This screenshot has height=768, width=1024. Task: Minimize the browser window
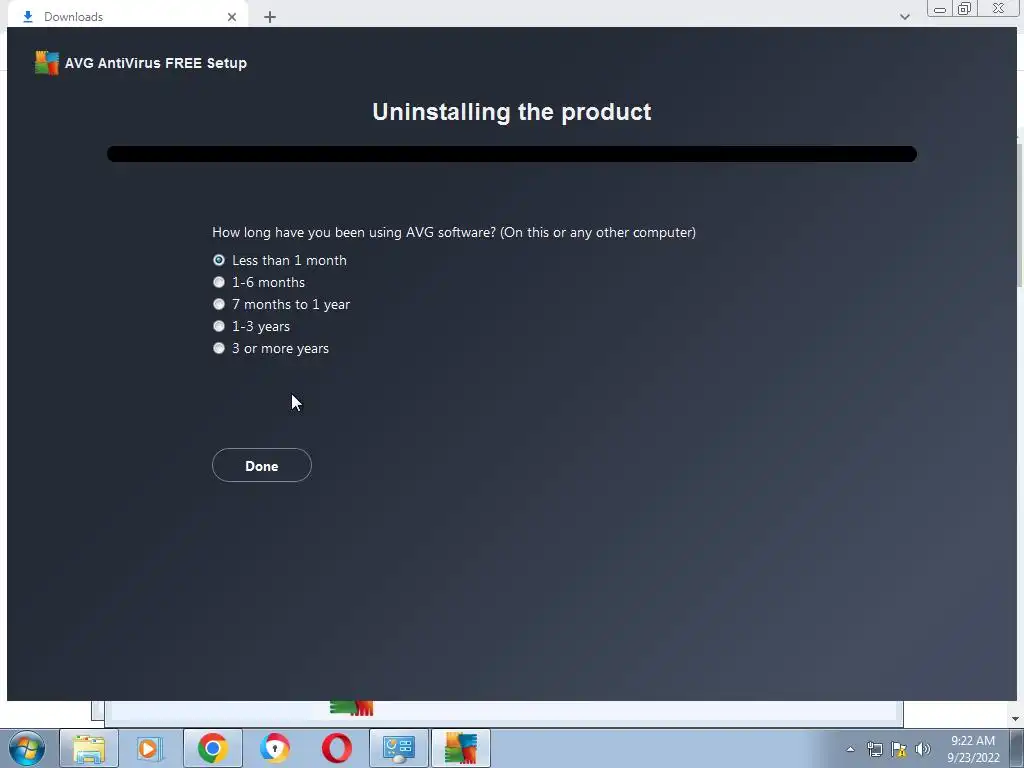point(940,9)
